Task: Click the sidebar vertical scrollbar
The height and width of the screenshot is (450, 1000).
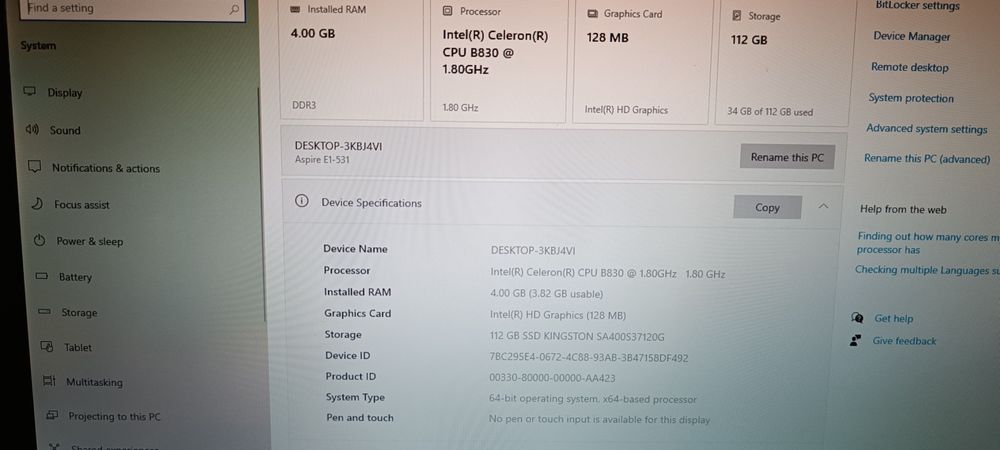Action: (261, 204)
